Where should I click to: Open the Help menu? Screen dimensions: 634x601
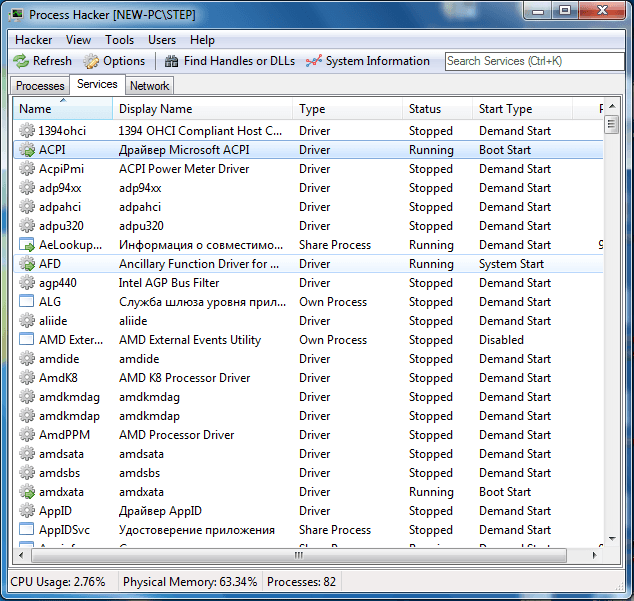click(x=202, y=40)
